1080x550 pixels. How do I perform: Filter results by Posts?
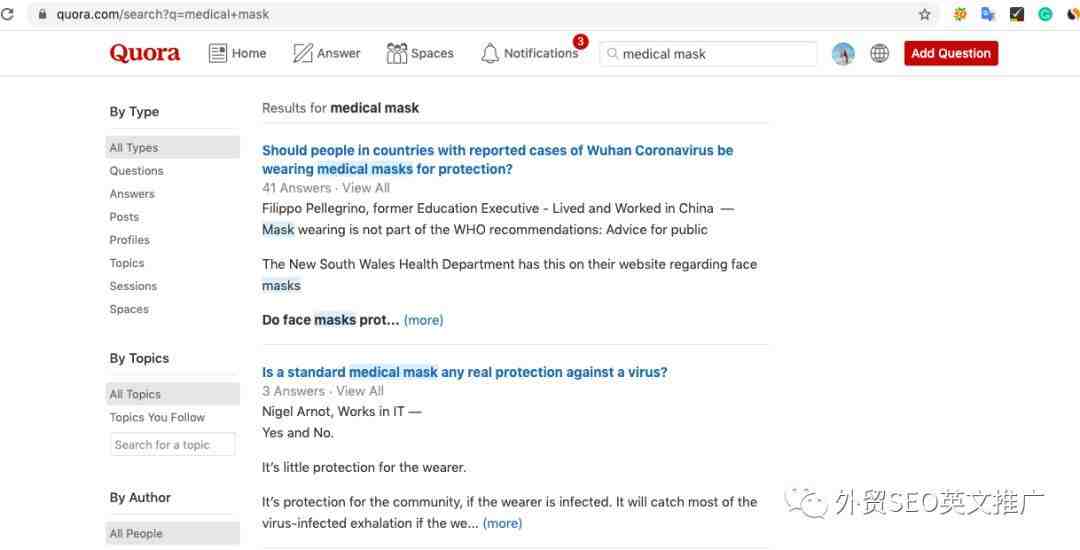coord(124,217)
